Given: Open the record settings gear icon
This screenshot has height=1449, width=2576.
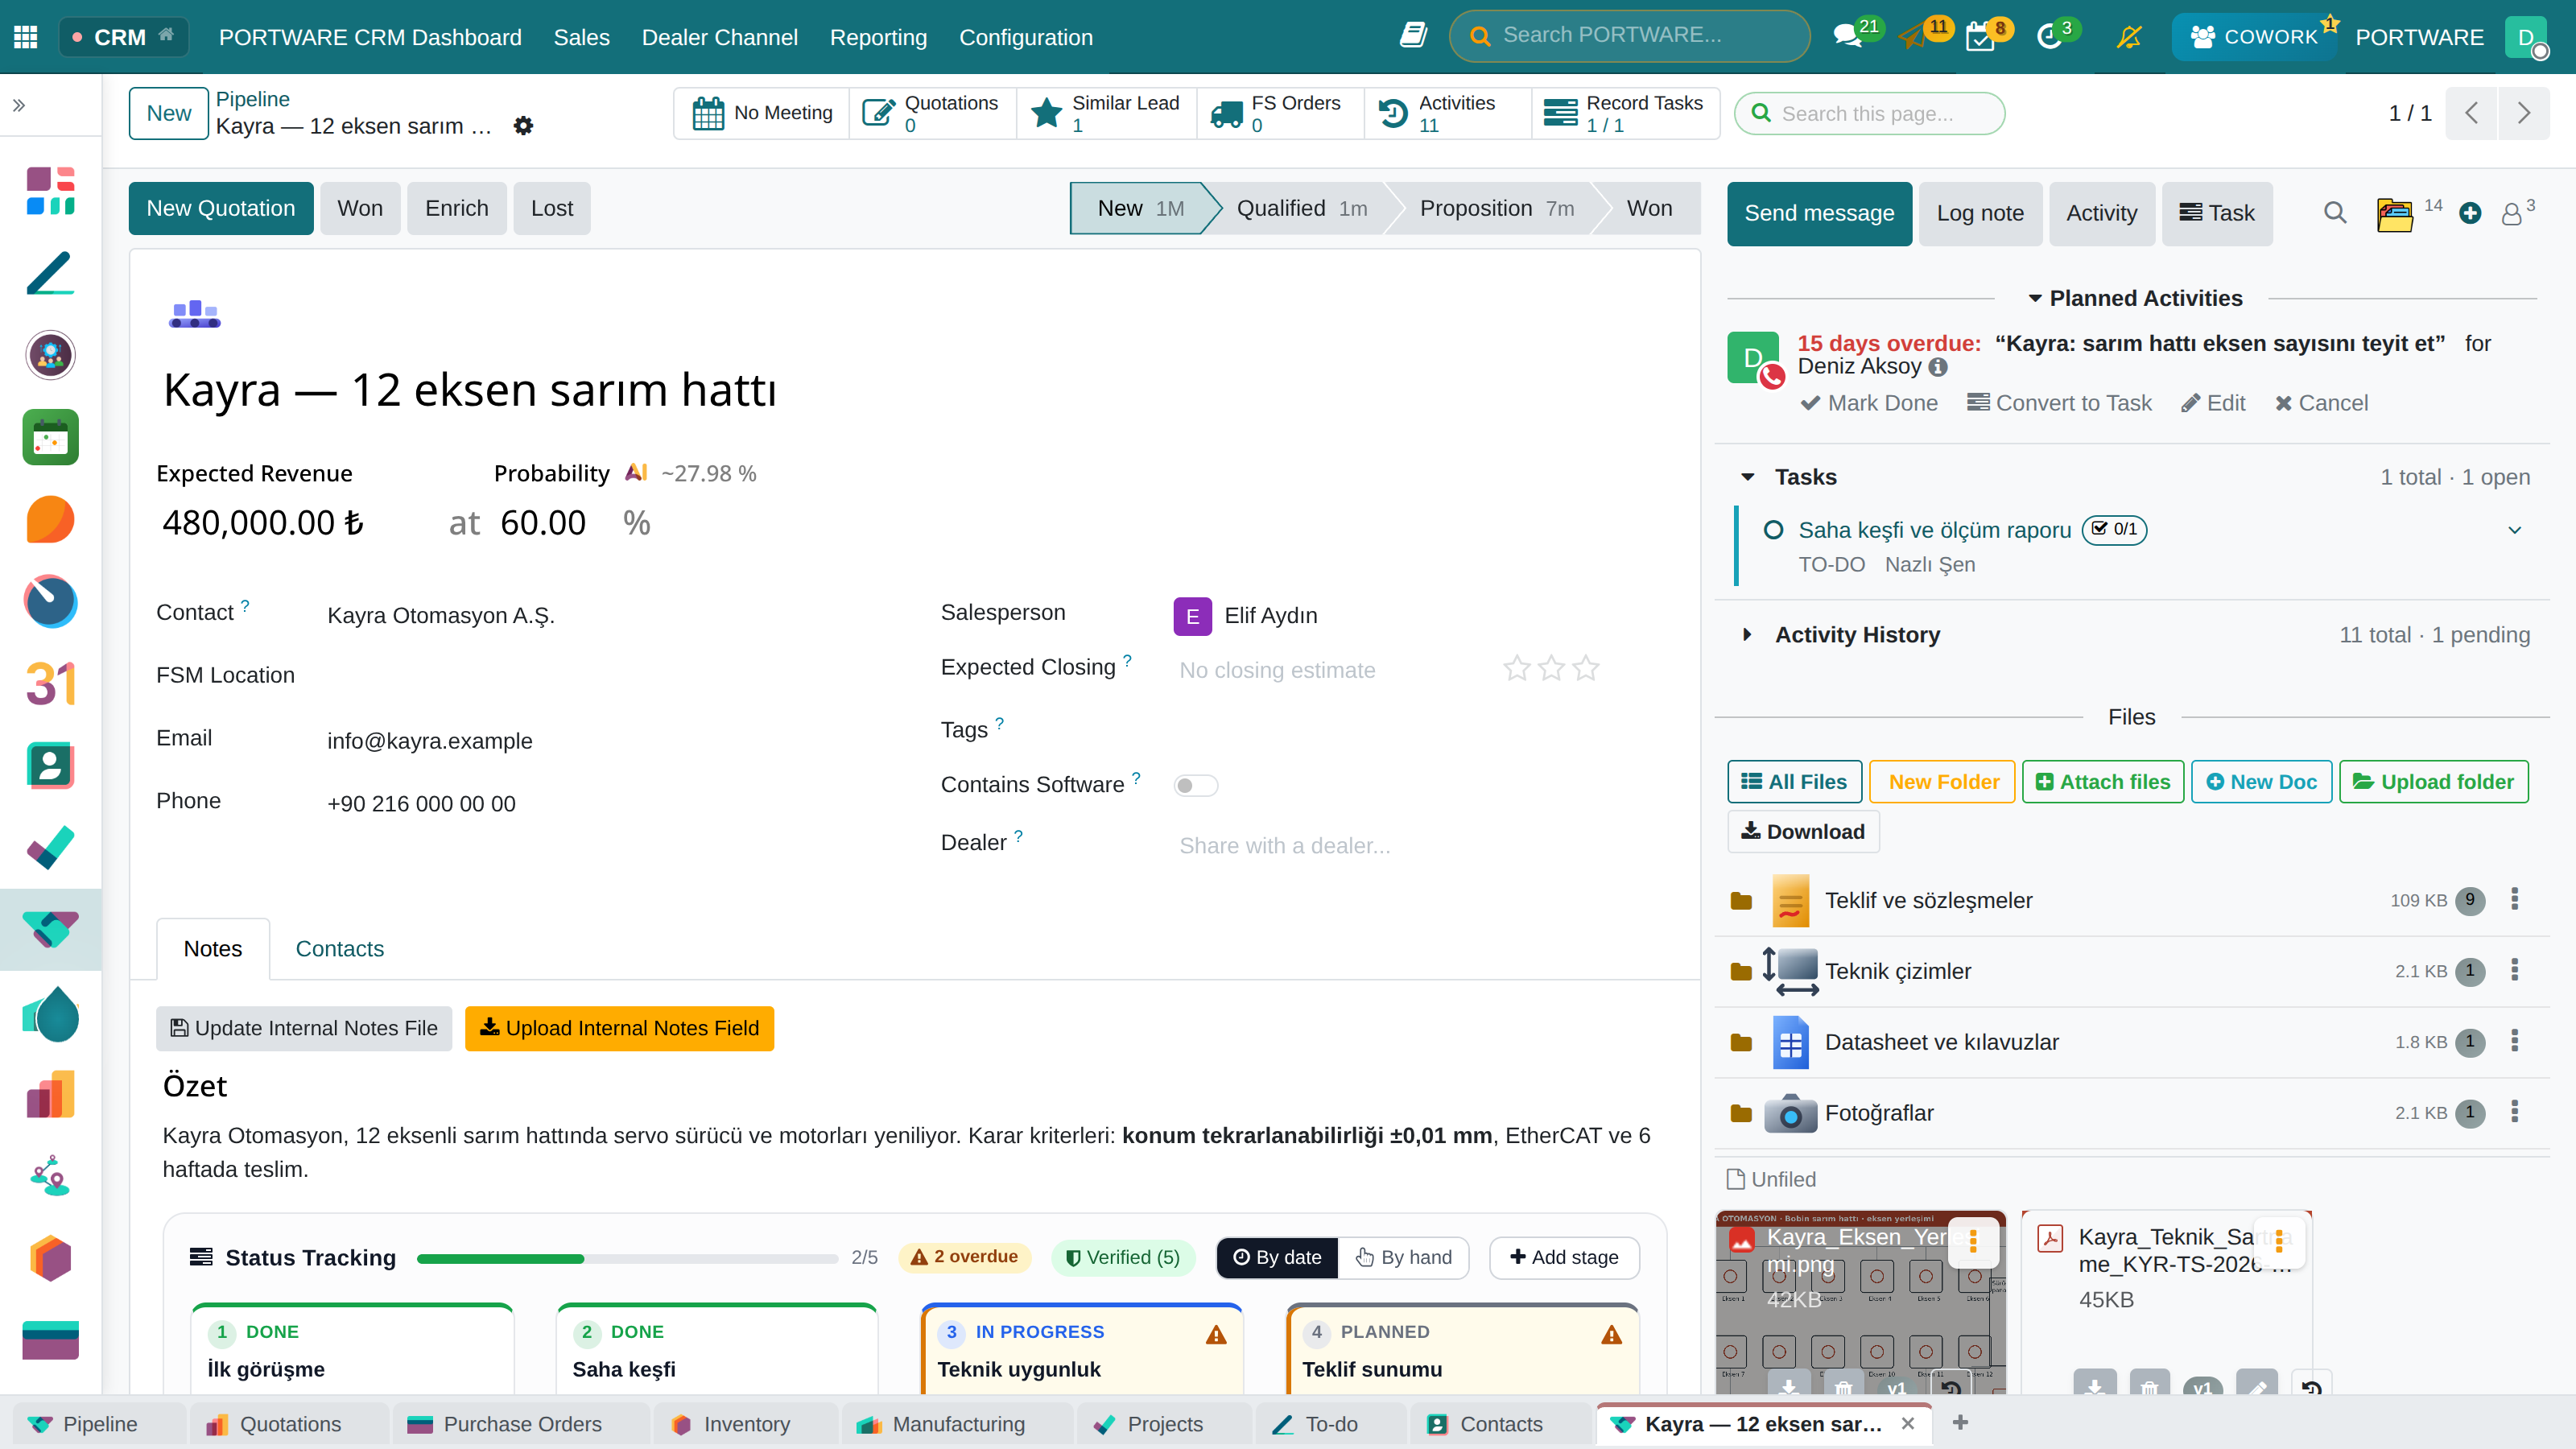Looking at the screenshot, I should tap(523, 126).
